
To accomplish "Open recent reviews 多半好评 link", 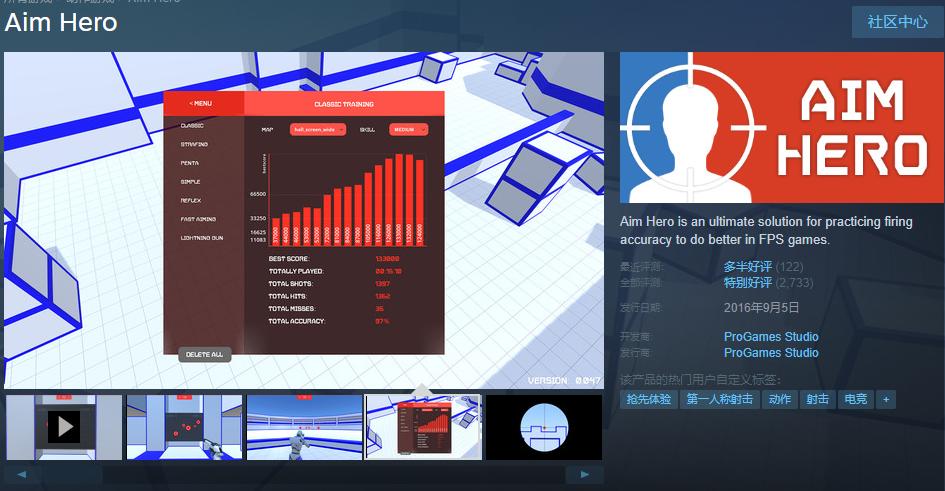I will [x=747, y=267].
